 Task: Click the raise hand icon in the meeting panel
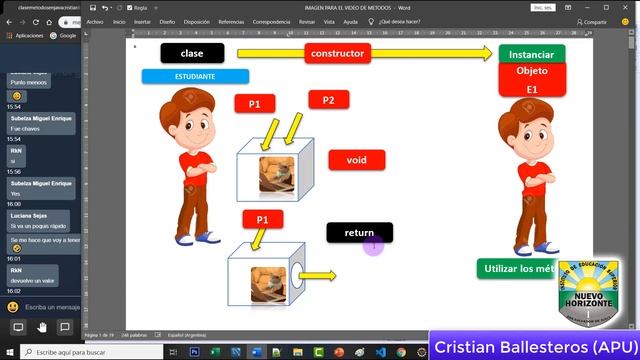pyautogui.click(x=42, y=327)
